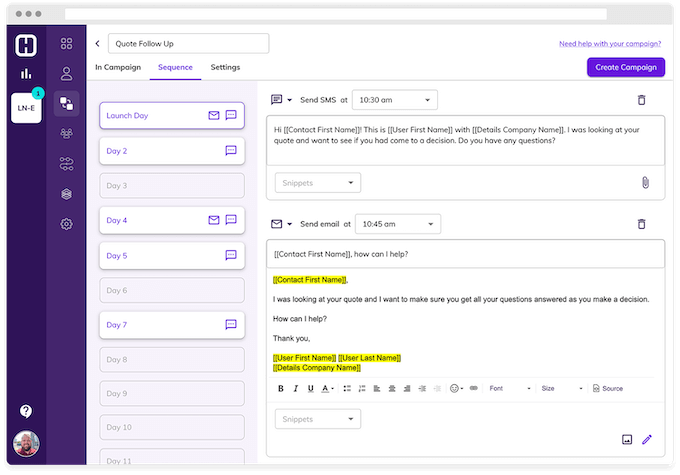This screenshot has height=475, width=680.
Task: Insert an image in the email
Action: (627, 439)
